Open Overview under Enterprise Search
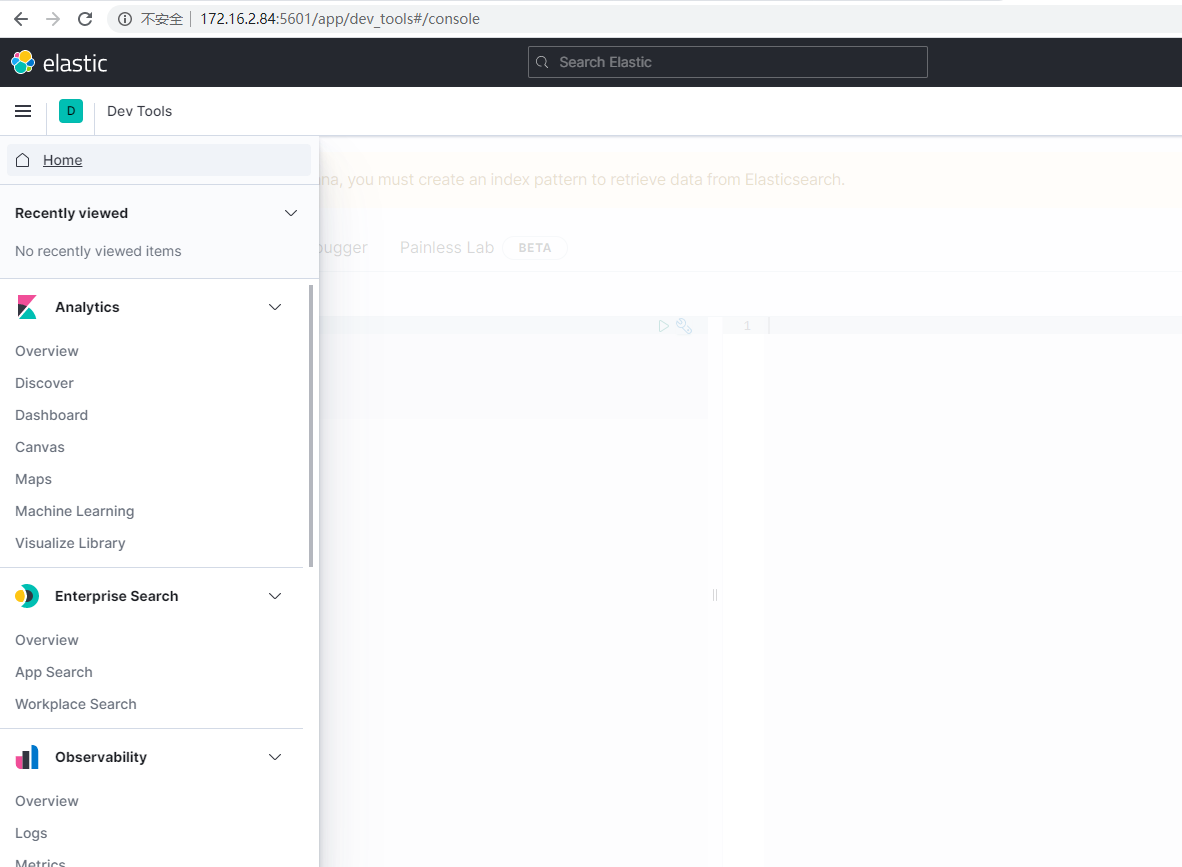 click(47, 640)
